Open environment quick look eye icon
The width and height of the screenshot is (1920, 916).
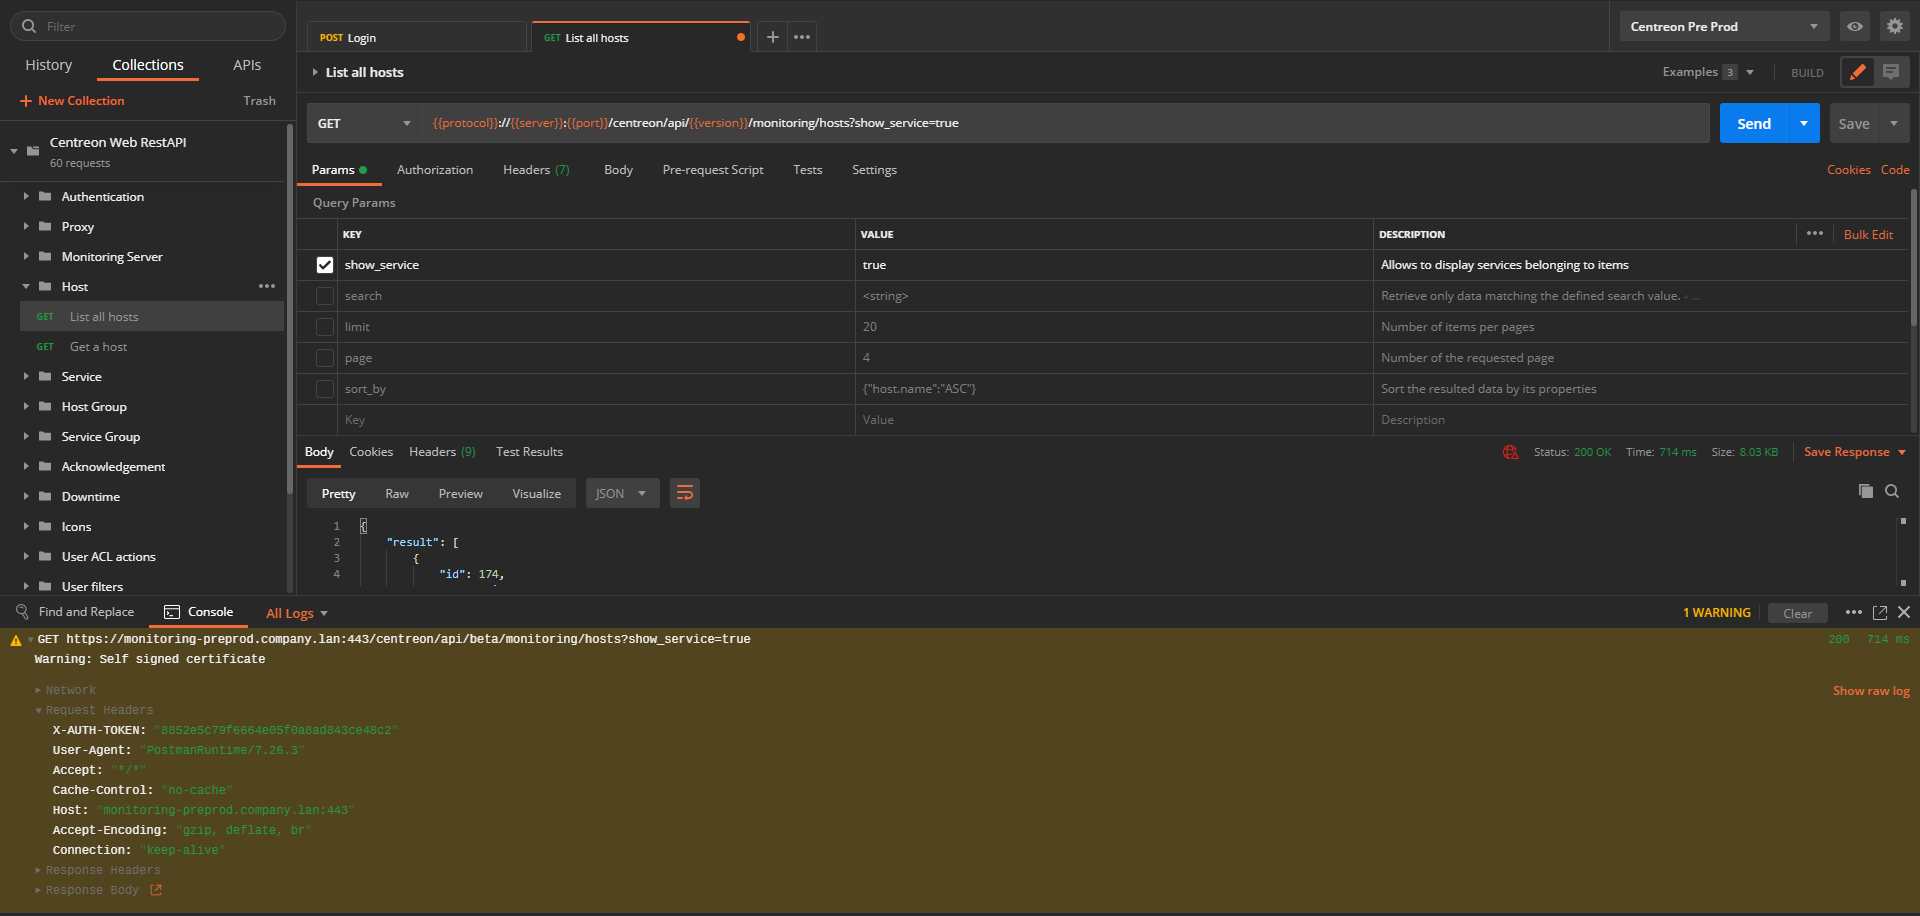[1854, 27]
